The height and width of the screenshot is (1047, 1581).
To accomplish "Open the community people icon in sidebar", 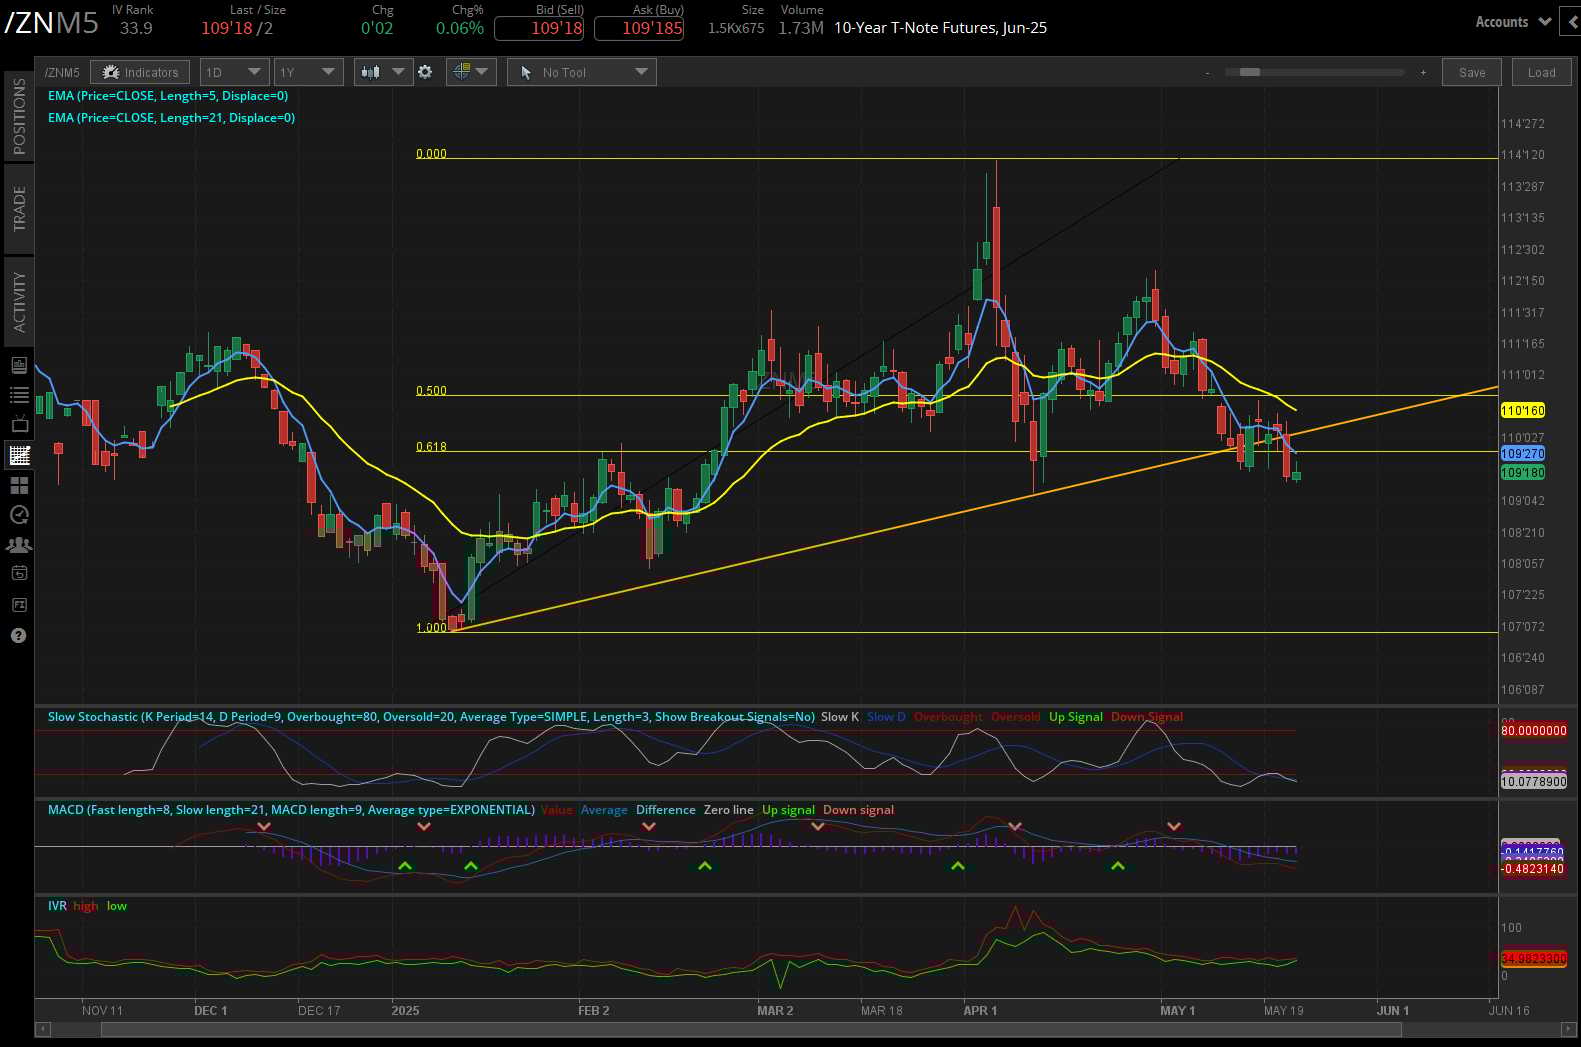I will (x=19, y=545).
